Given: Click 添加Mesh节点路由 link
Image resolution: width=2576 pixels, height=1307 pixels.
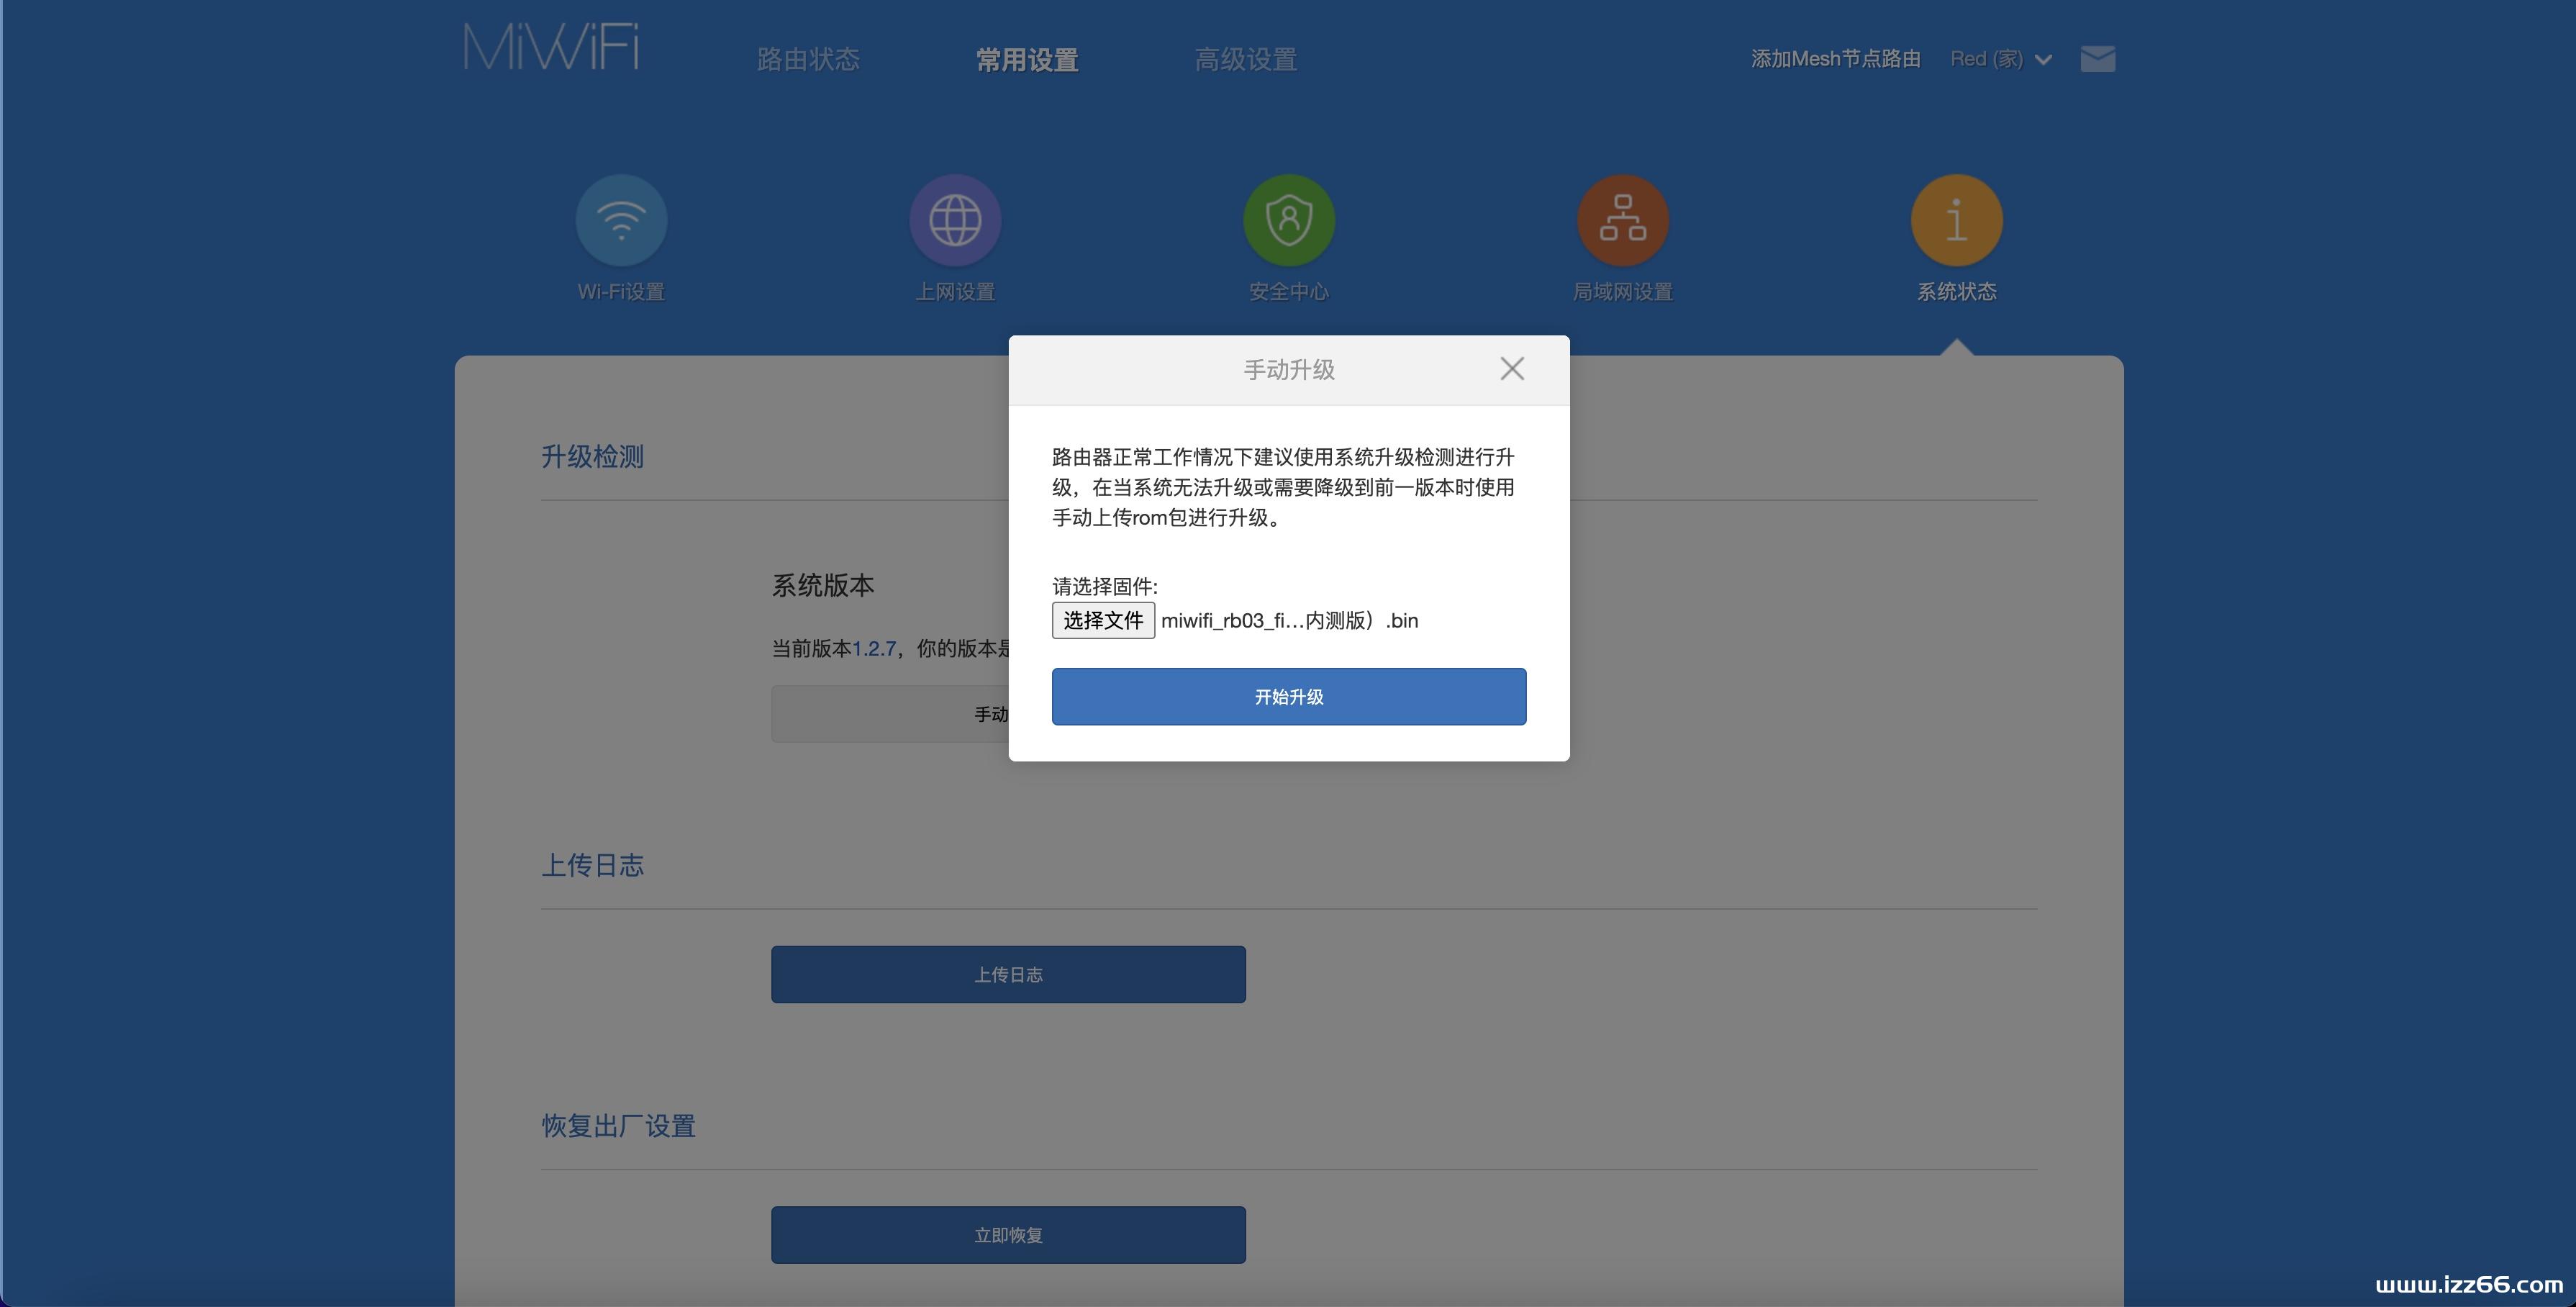Looking at the screenshot, I should coord(1836,59).
